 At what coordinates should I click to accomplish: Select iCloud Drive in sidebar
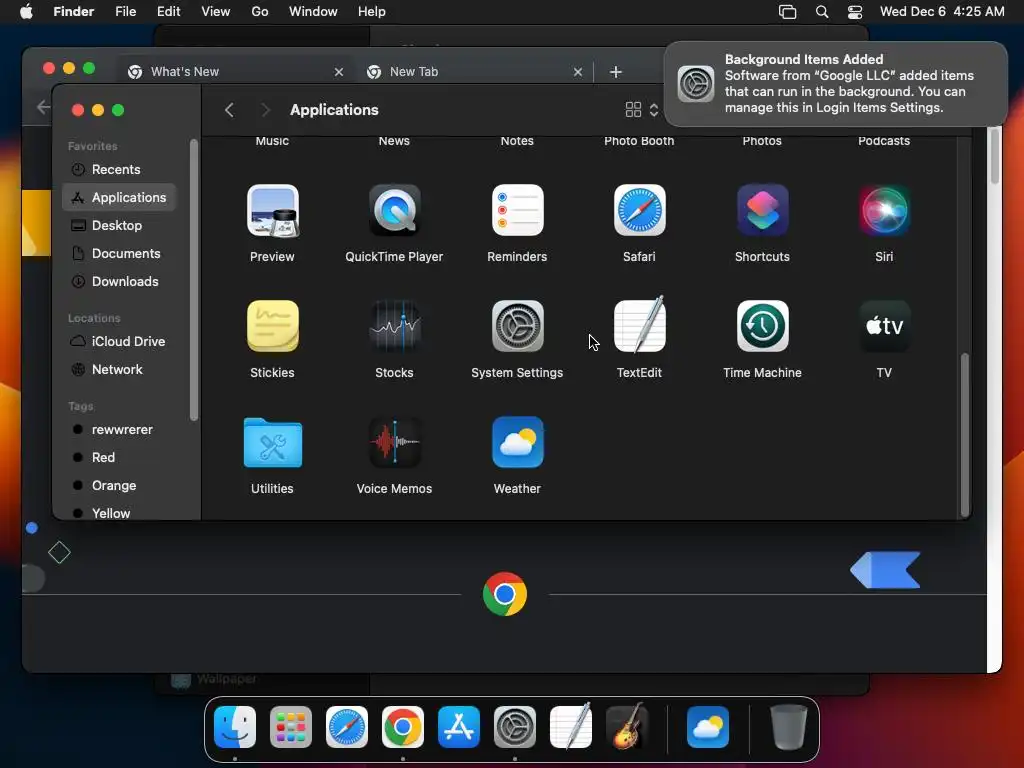click(120, 342)
